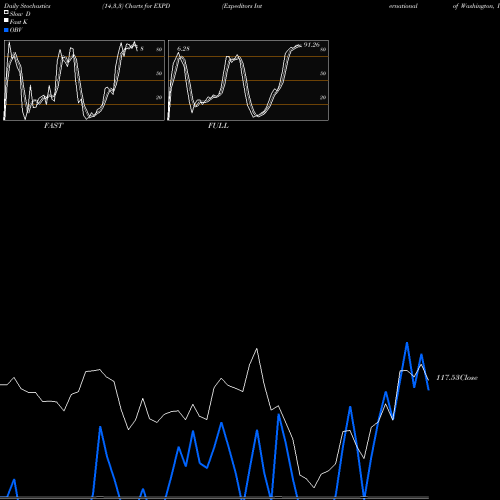Click the 'Daily Stochastics' title text

27,6
